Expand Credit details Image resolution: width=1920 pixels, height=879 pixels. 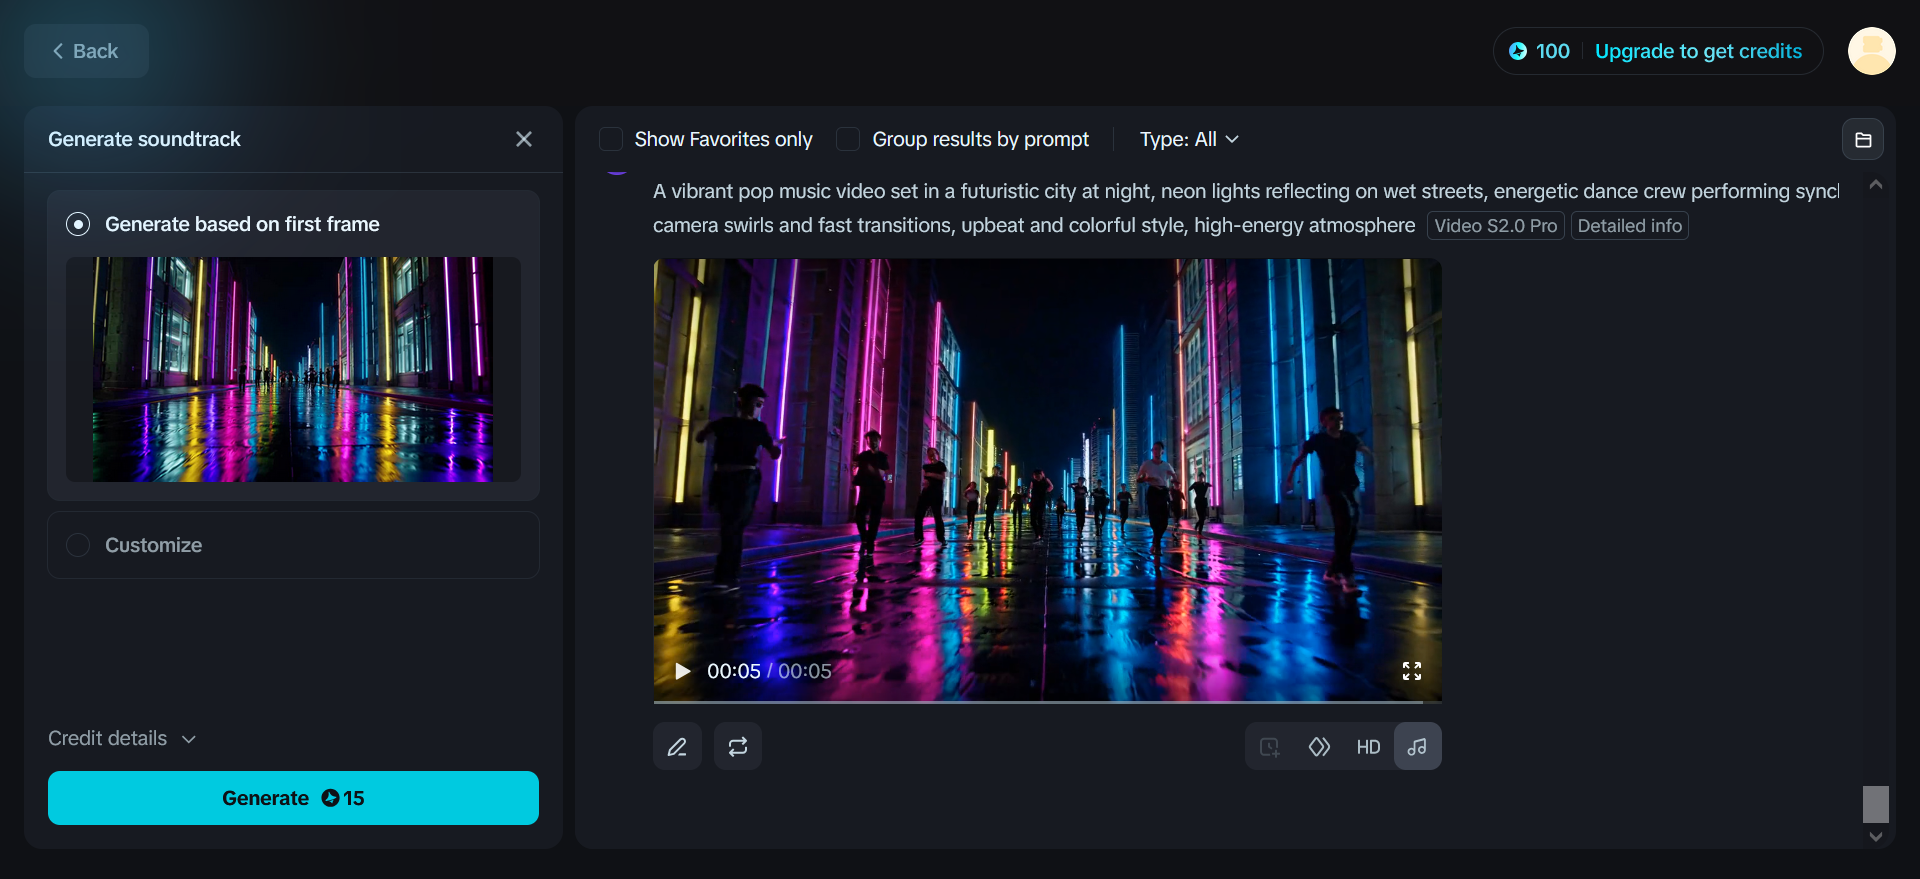coord(122,739)
